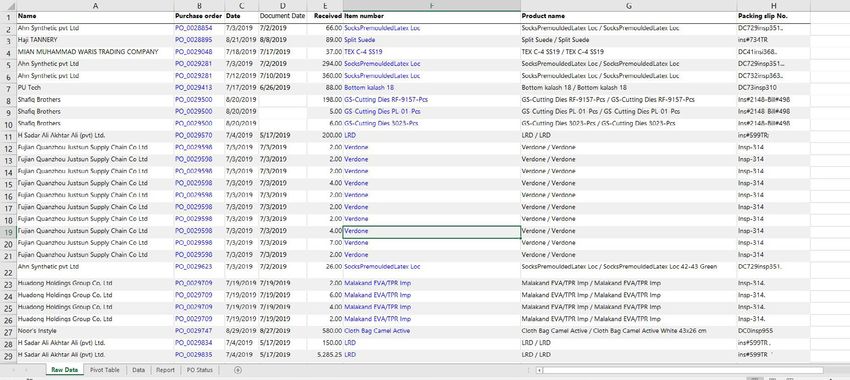Switch to the Report sheet tab
Viewport: 850px width, 380px height.
[165, 370]
